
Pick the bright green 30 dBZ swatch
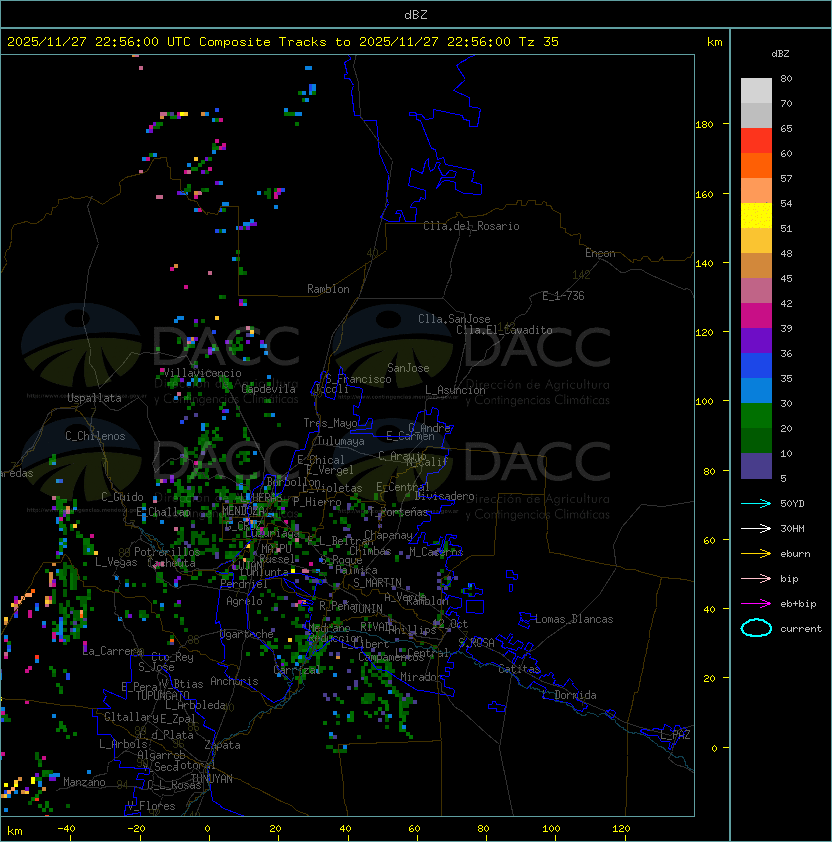click(x=756, y=416)
